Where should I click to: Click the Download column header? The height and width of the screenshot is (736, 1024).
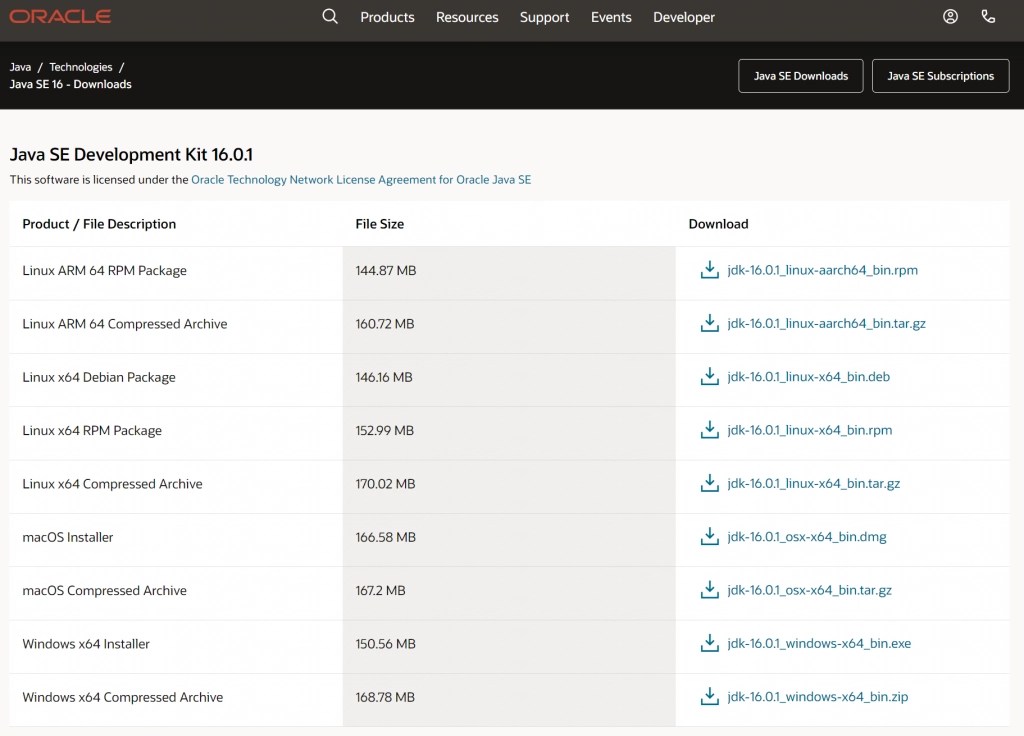tap(718, 224)
